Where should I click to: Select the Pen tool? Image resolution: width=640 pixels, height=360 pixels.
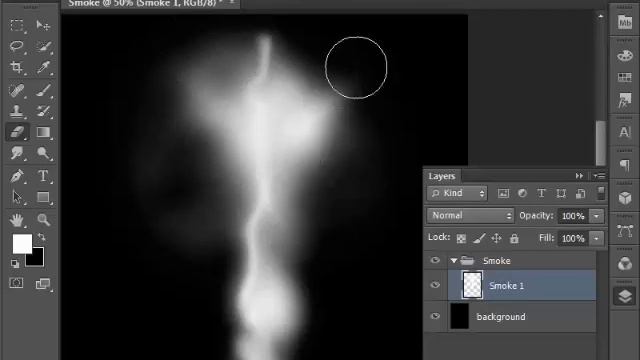(17, 176)
